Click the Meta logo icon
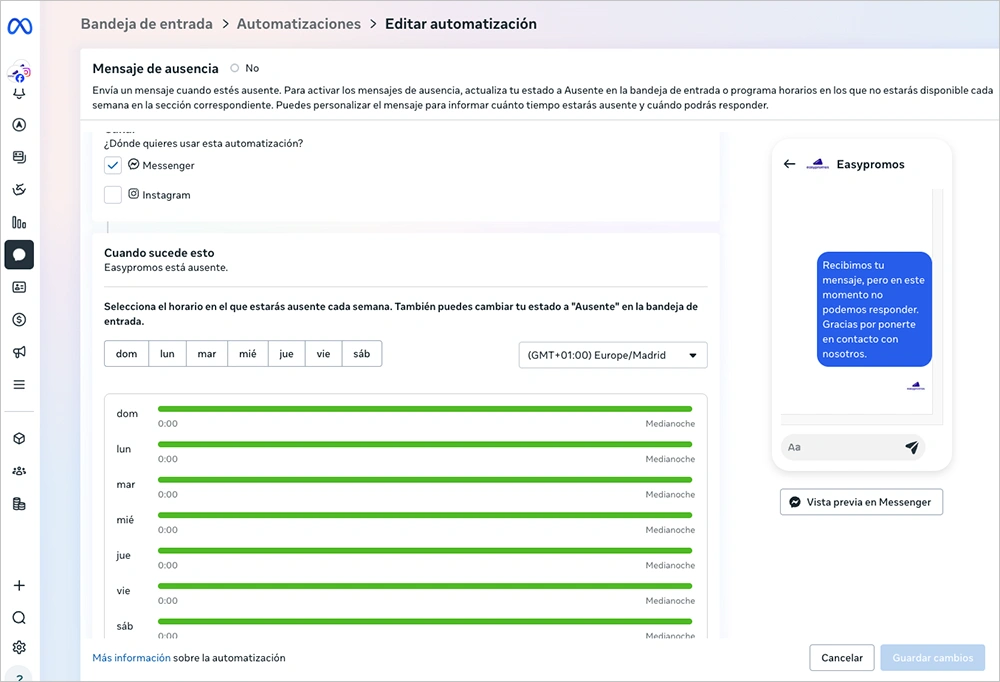 pos(21,27)
